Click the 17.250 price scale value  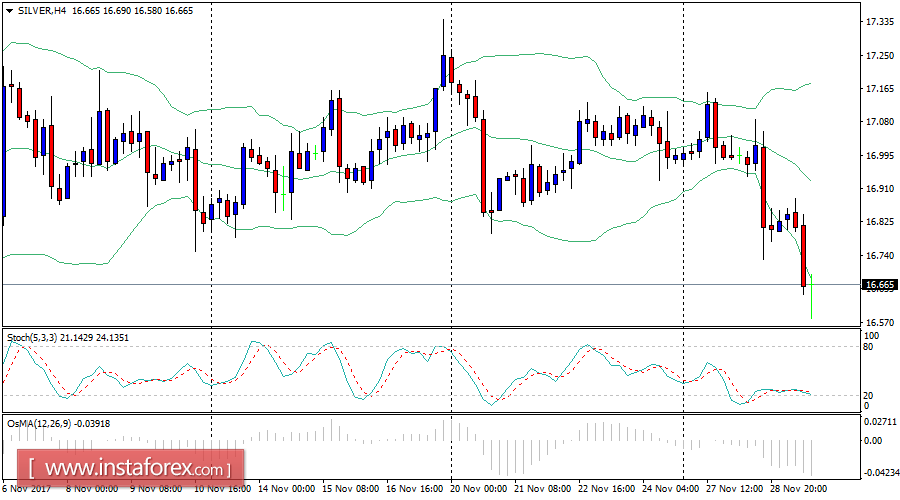coord(880,56)
